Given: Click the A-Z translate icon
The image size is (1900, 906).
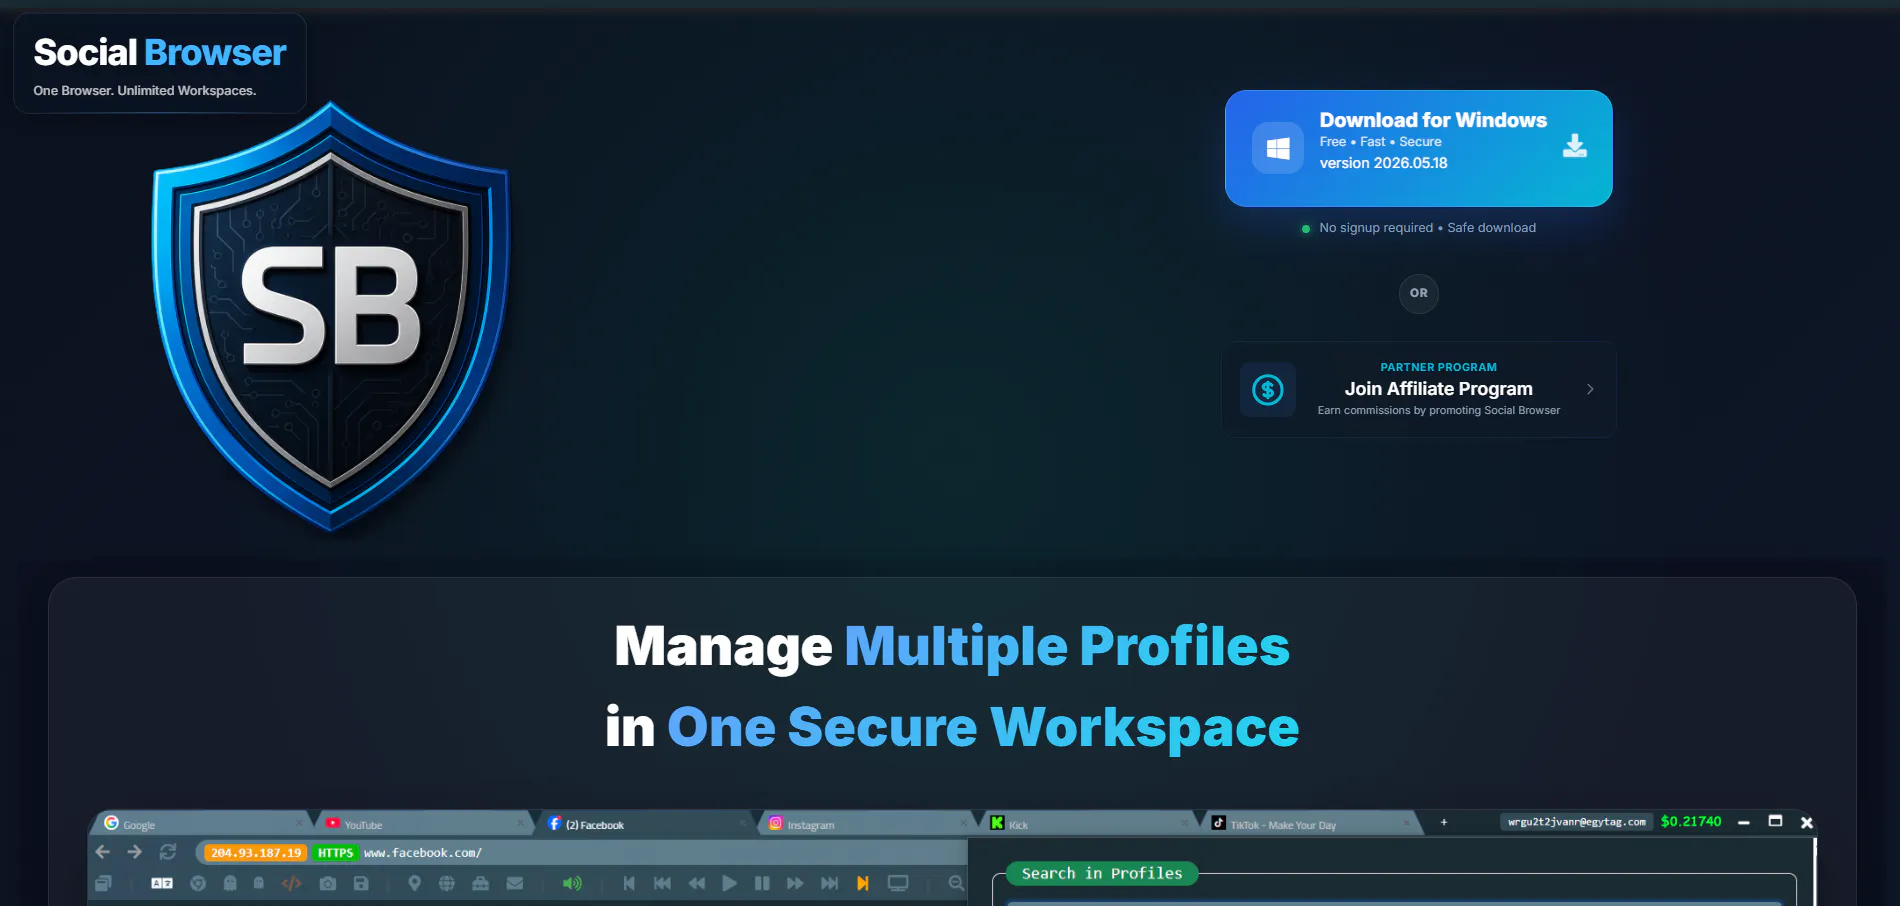Looking at the screenshot, I should (x=162, y=883).
